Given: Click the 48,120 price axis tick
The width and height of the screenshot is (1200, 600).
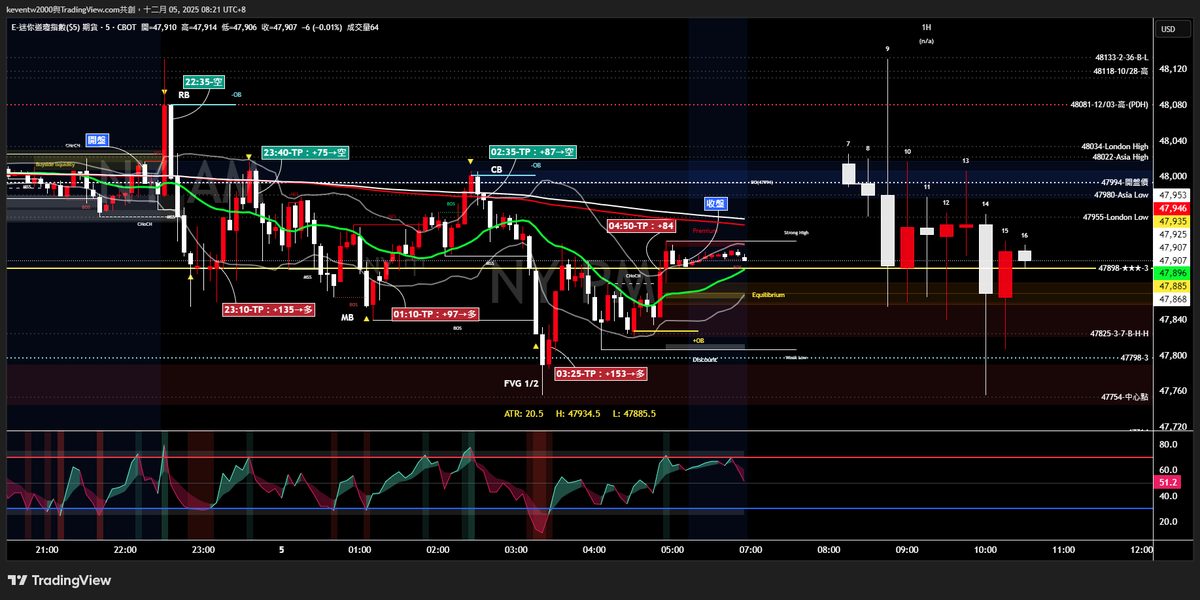Looking at the screenshot, I should click(x=1172, y=69).
